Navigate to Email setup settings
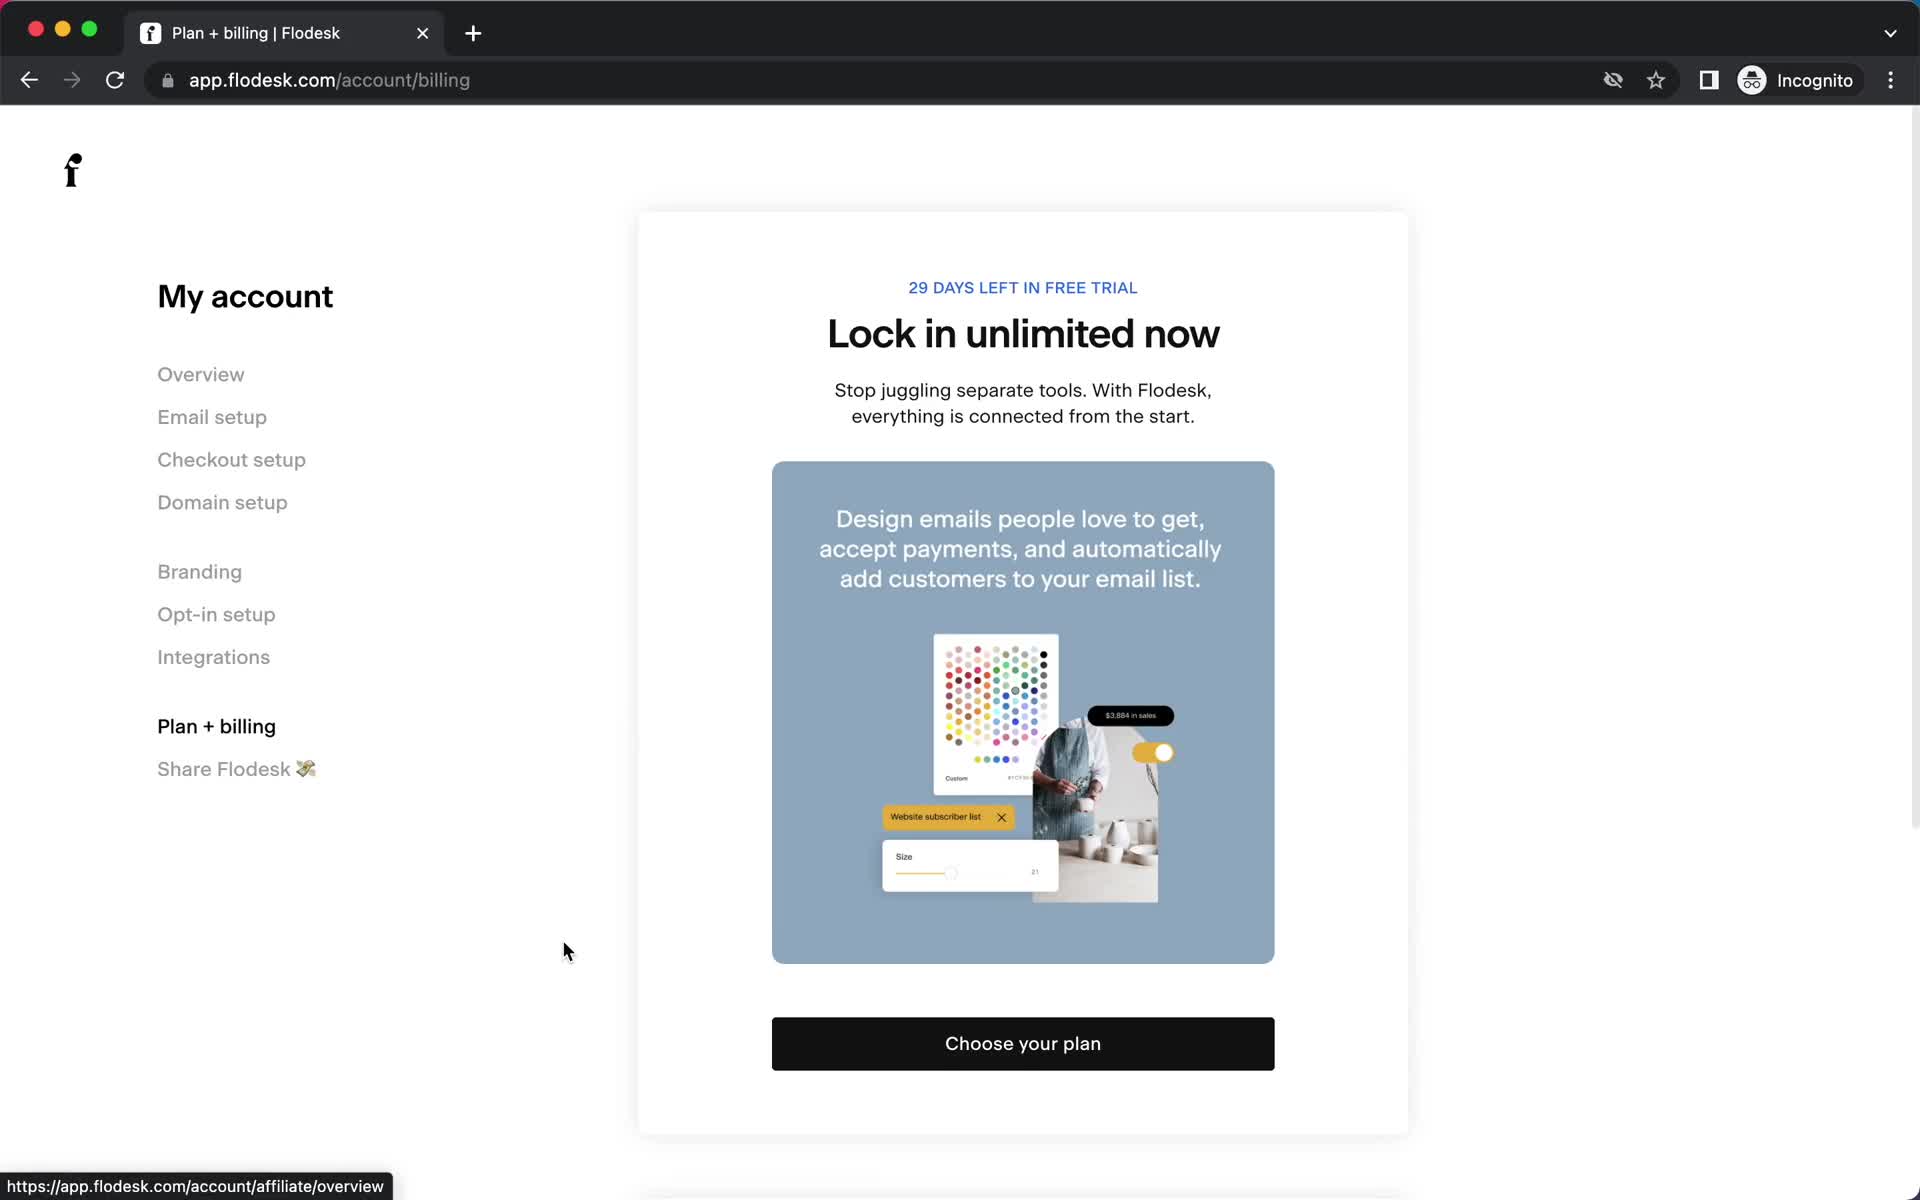The image size is (1920, 1200). pyautogui.click(x=211, y=416)
